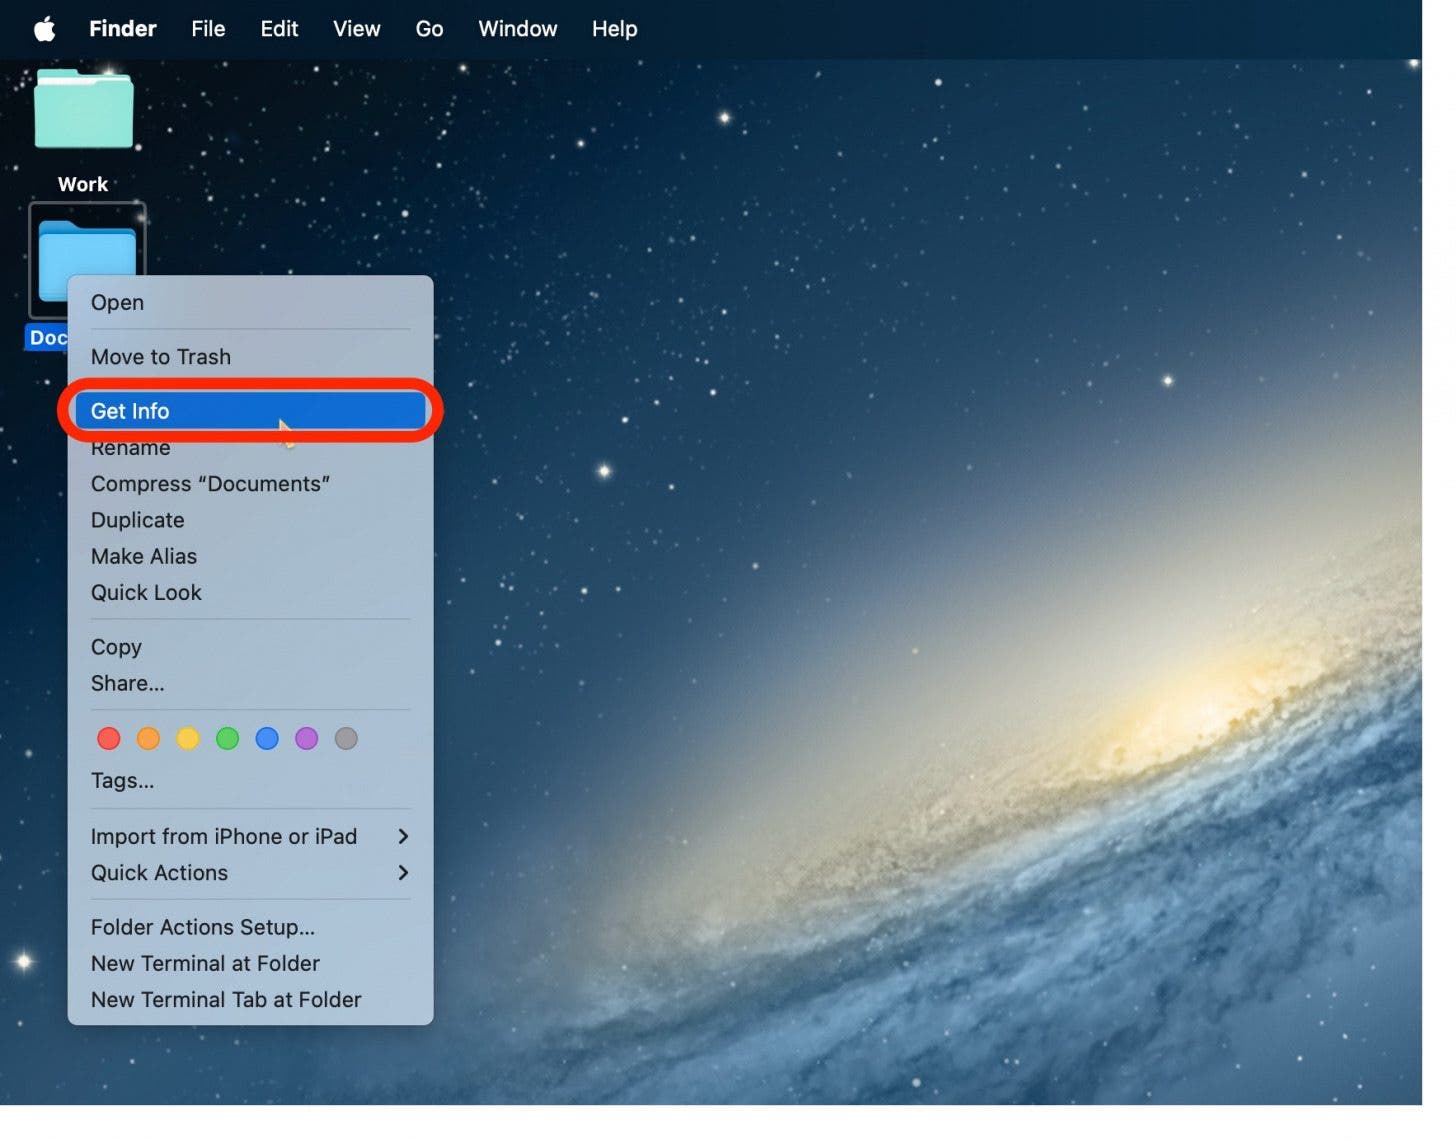Expand the Quick Actions submenu
This screenshot has width=1456, height=1139.
click(159, 872)
